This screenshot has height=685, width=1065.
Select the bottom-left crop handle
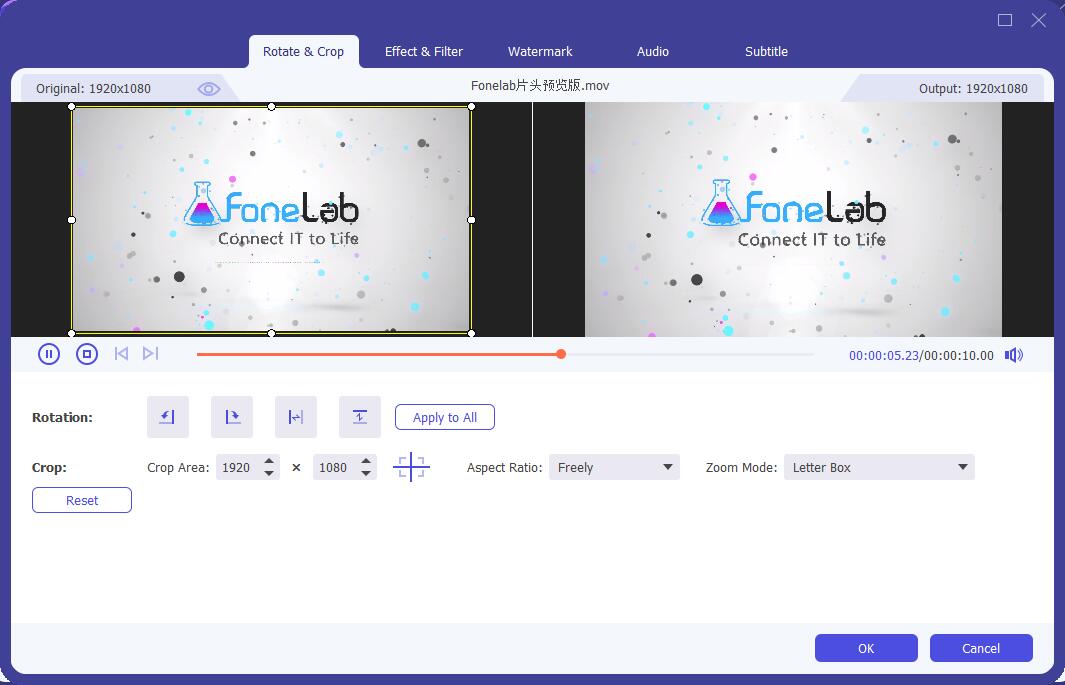tap(72, 333)
